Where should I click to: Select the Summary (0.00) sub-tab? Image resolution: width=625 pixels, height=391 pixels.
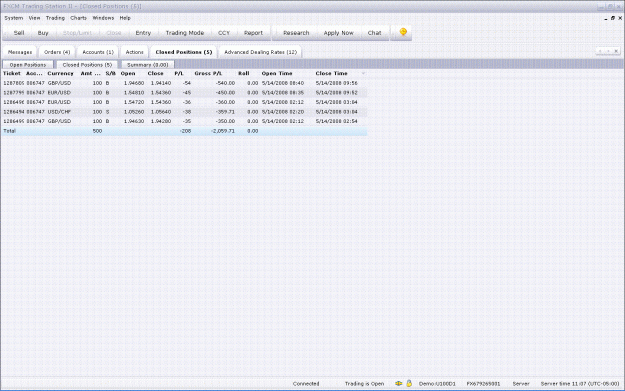coord(147,65)
